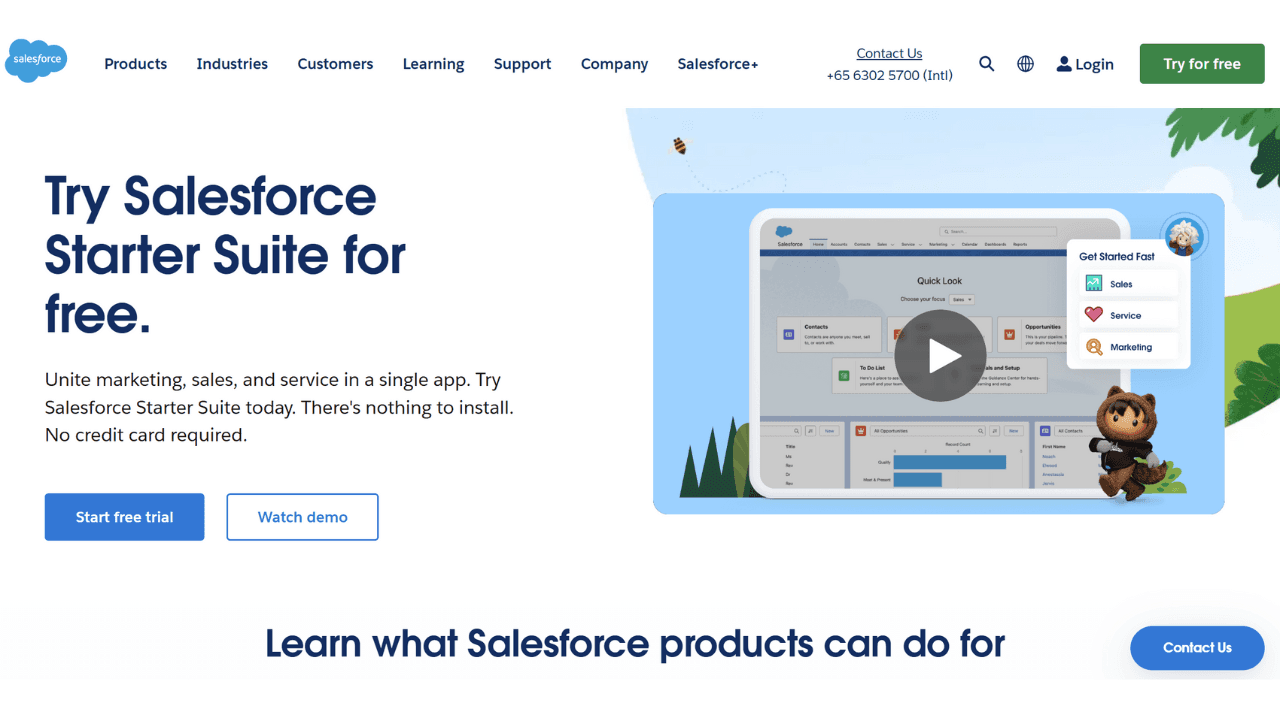1280x720 pixels.
Task: Click the Login person icon
Action: tap(1064, 64)
